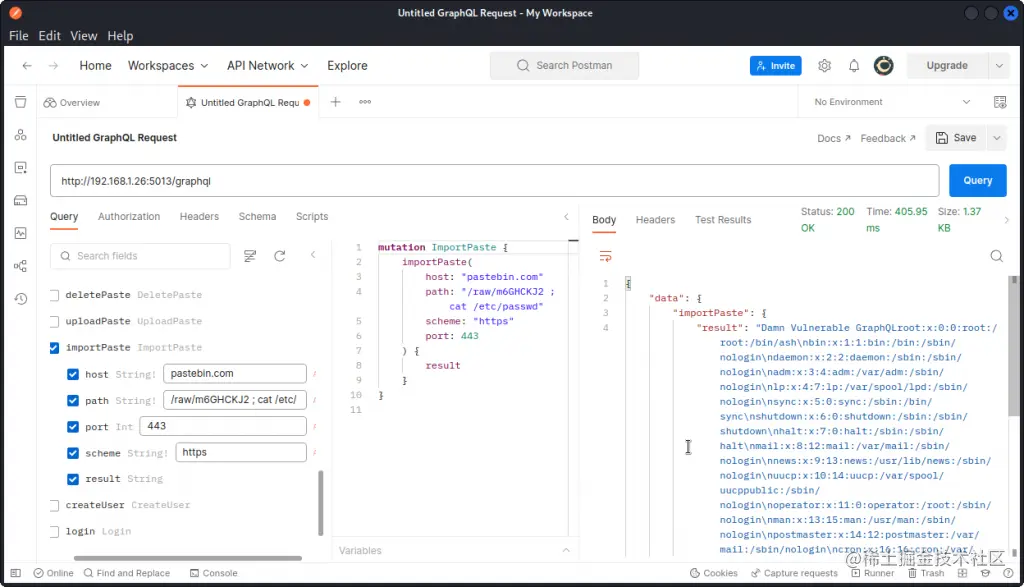Open the No Environment selector
1024x587 pixels.
coord(892,102)
